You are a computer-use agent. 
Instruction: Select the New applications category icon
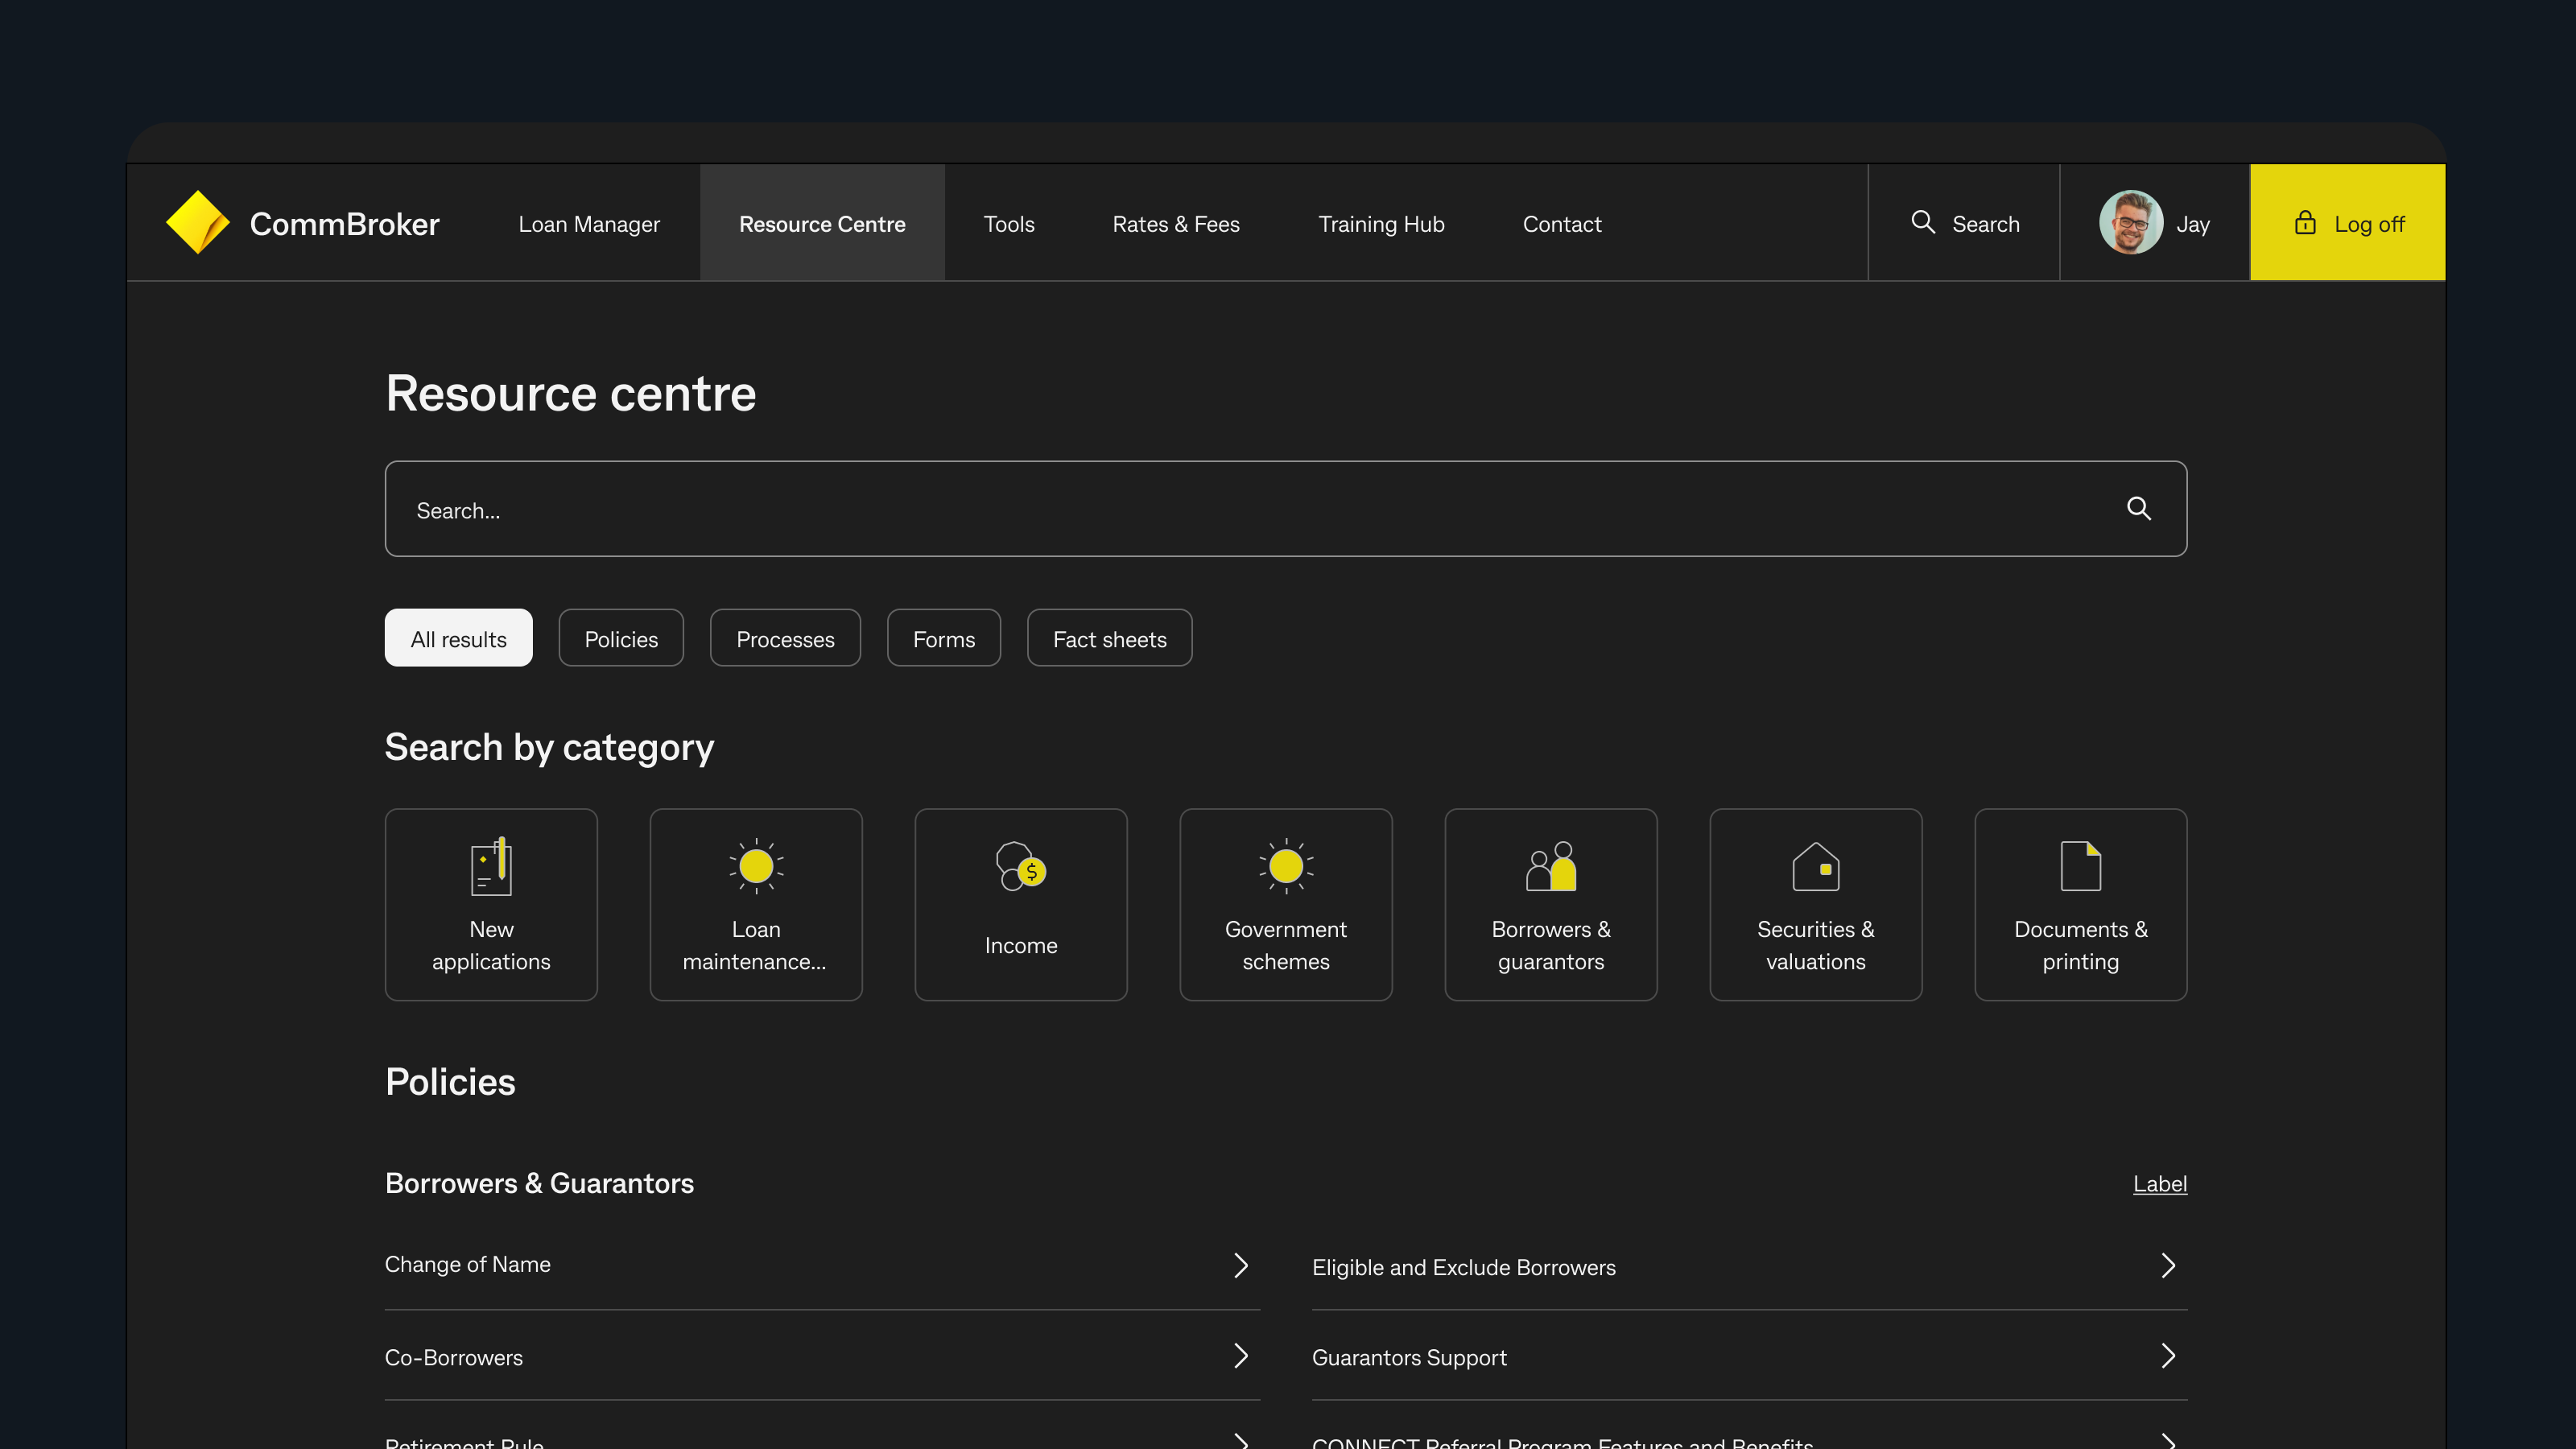tap(491, 866)
